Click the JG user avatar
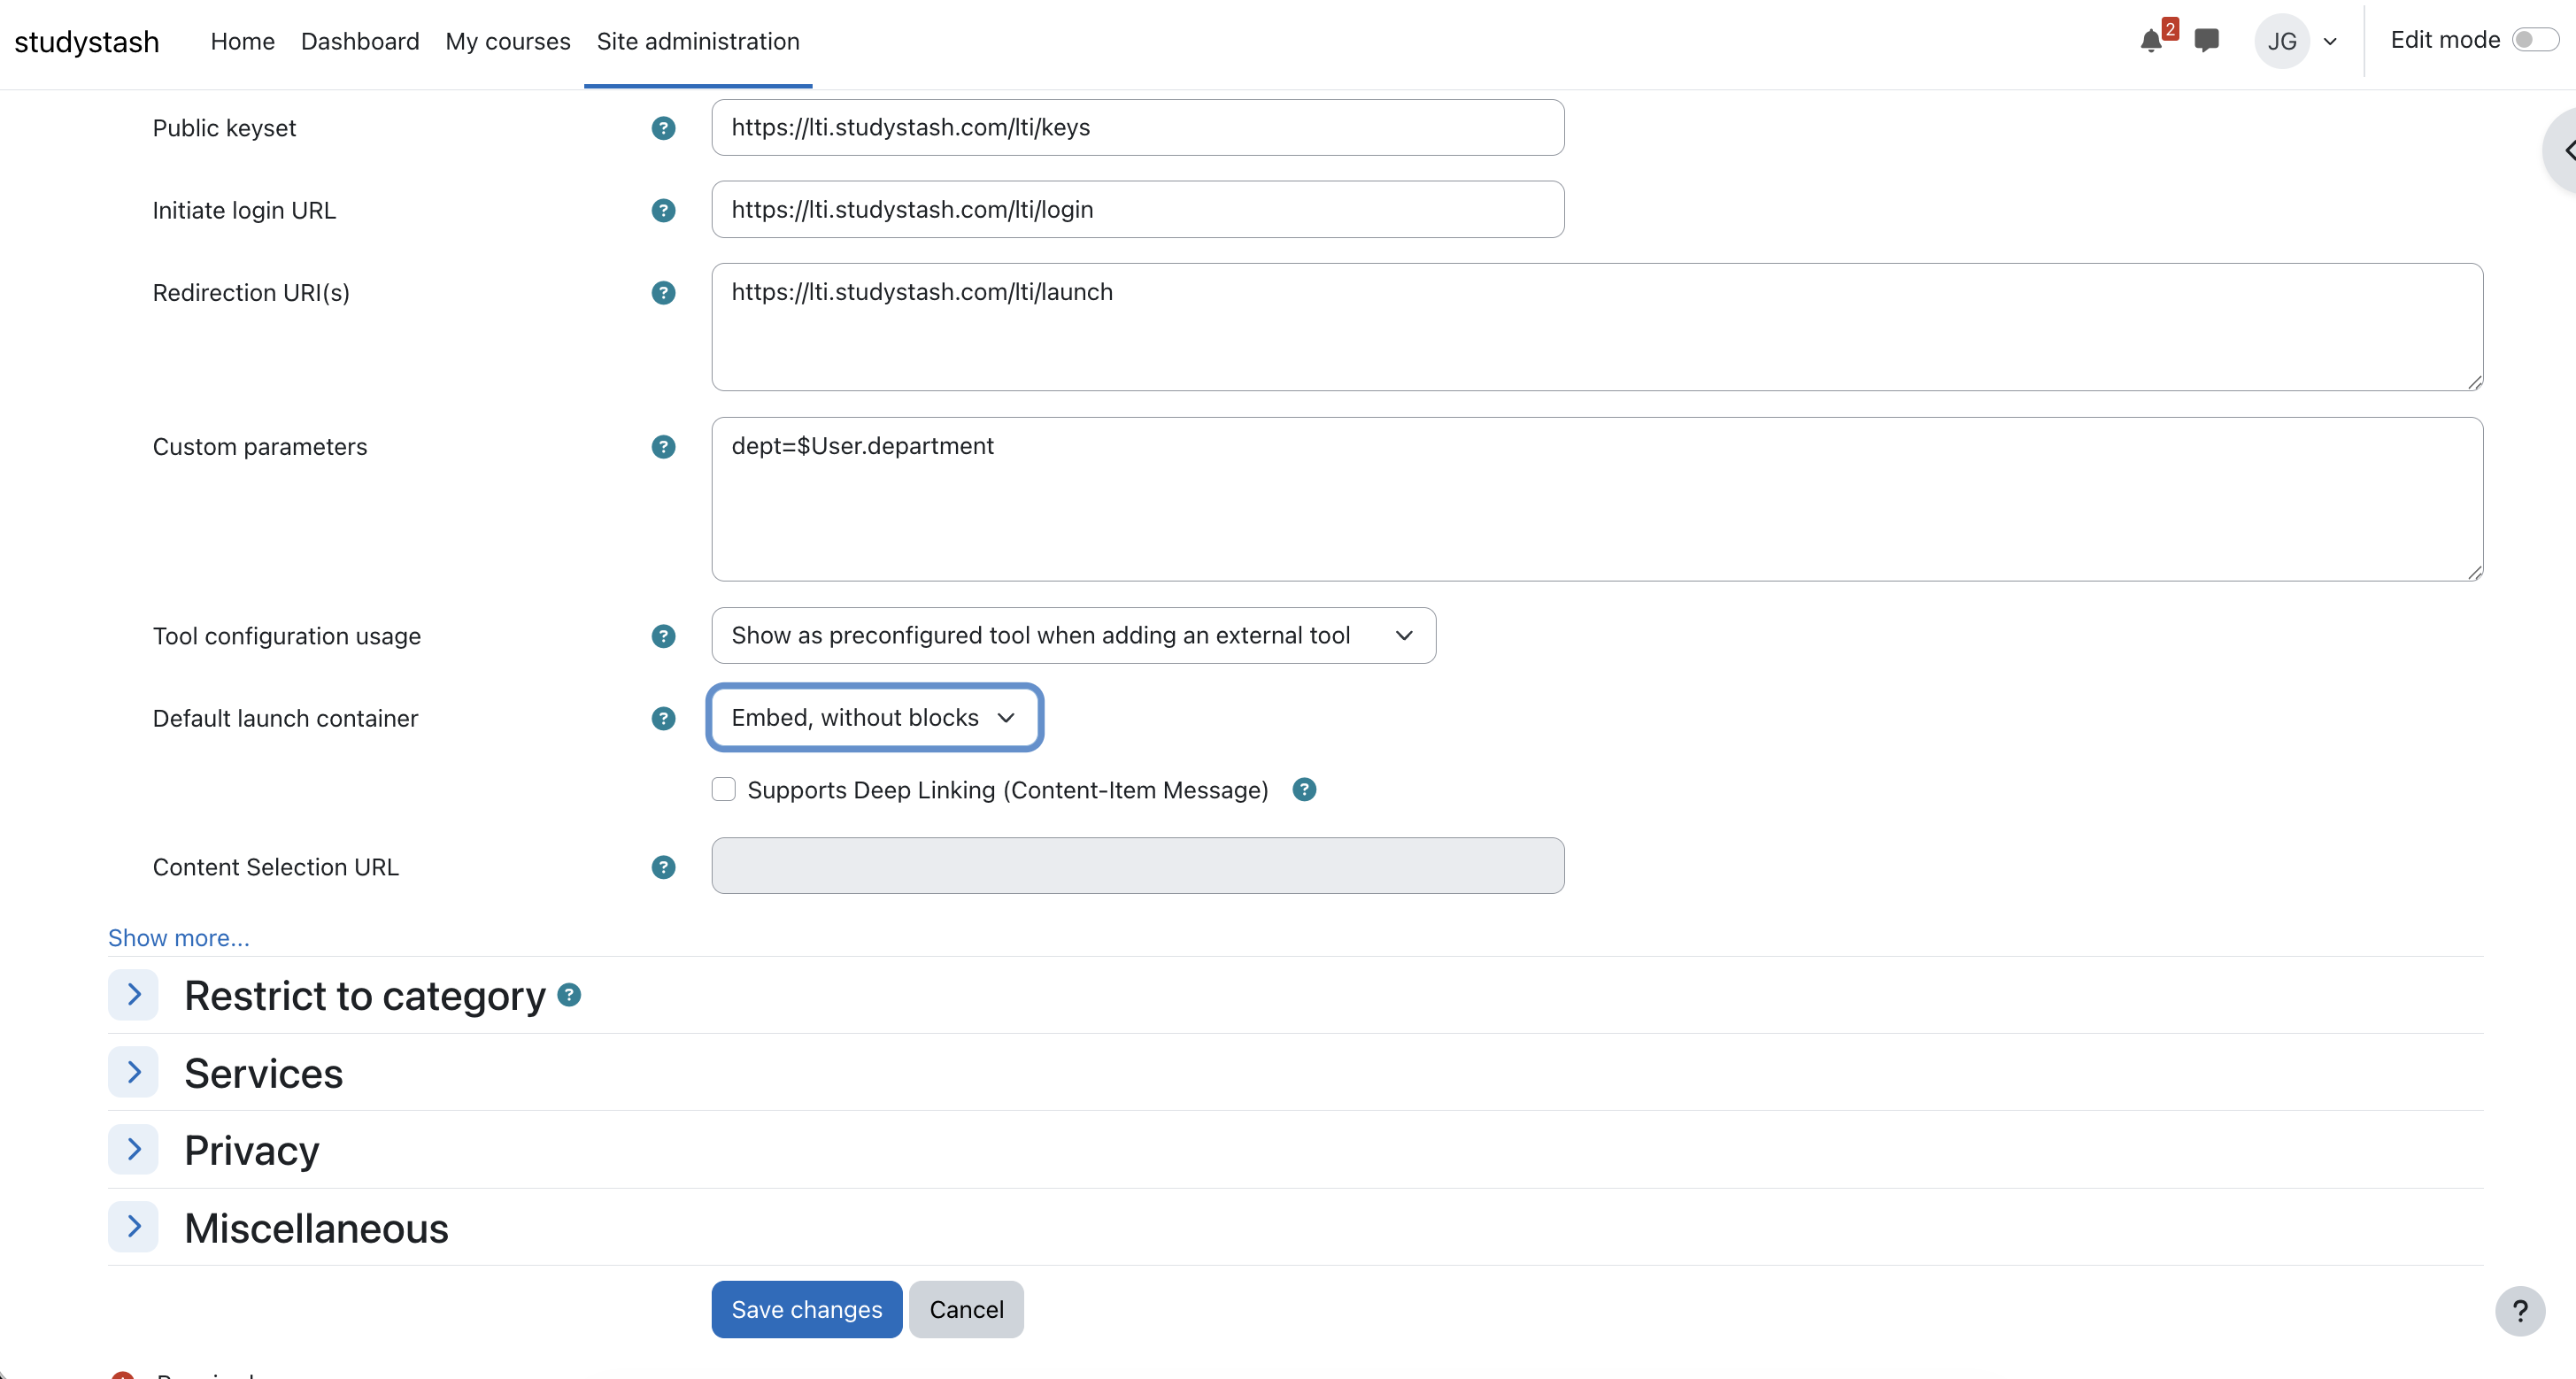The width and height of the screenshot is (2576, 1379). pos(2281,41)
